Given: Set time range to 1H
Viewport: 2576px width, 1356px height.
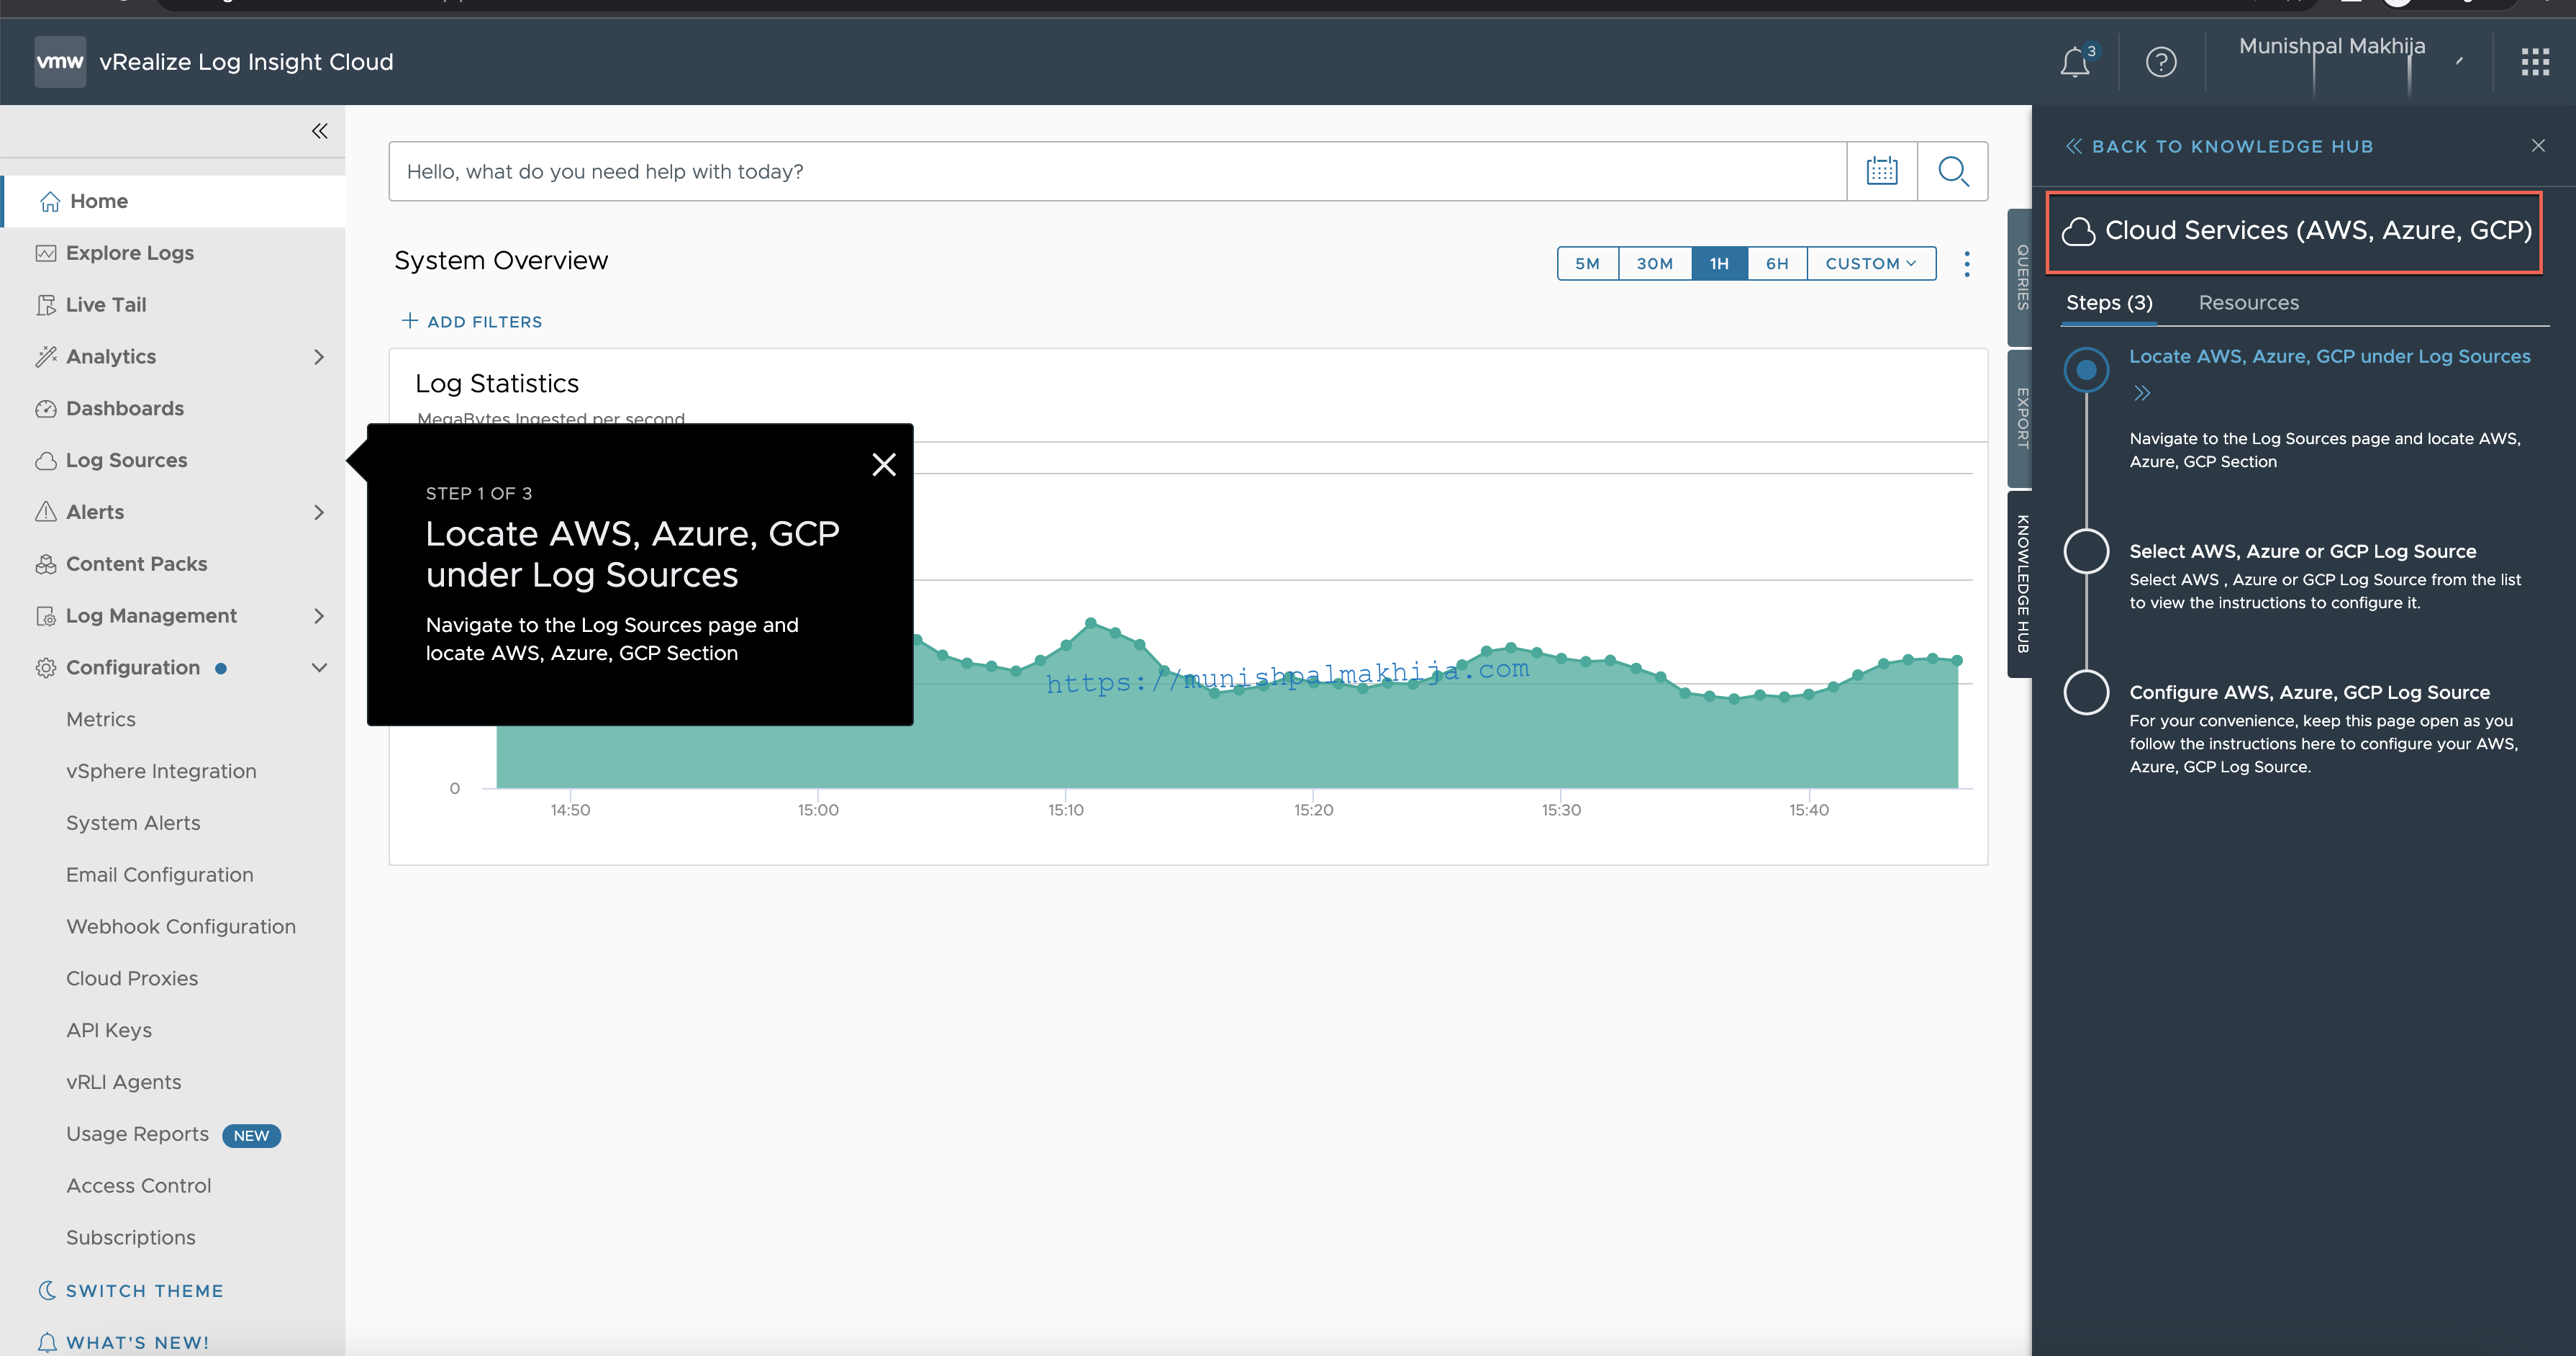Looking at the screenshot, I should pyautogui.click(x=1719, y=264).
